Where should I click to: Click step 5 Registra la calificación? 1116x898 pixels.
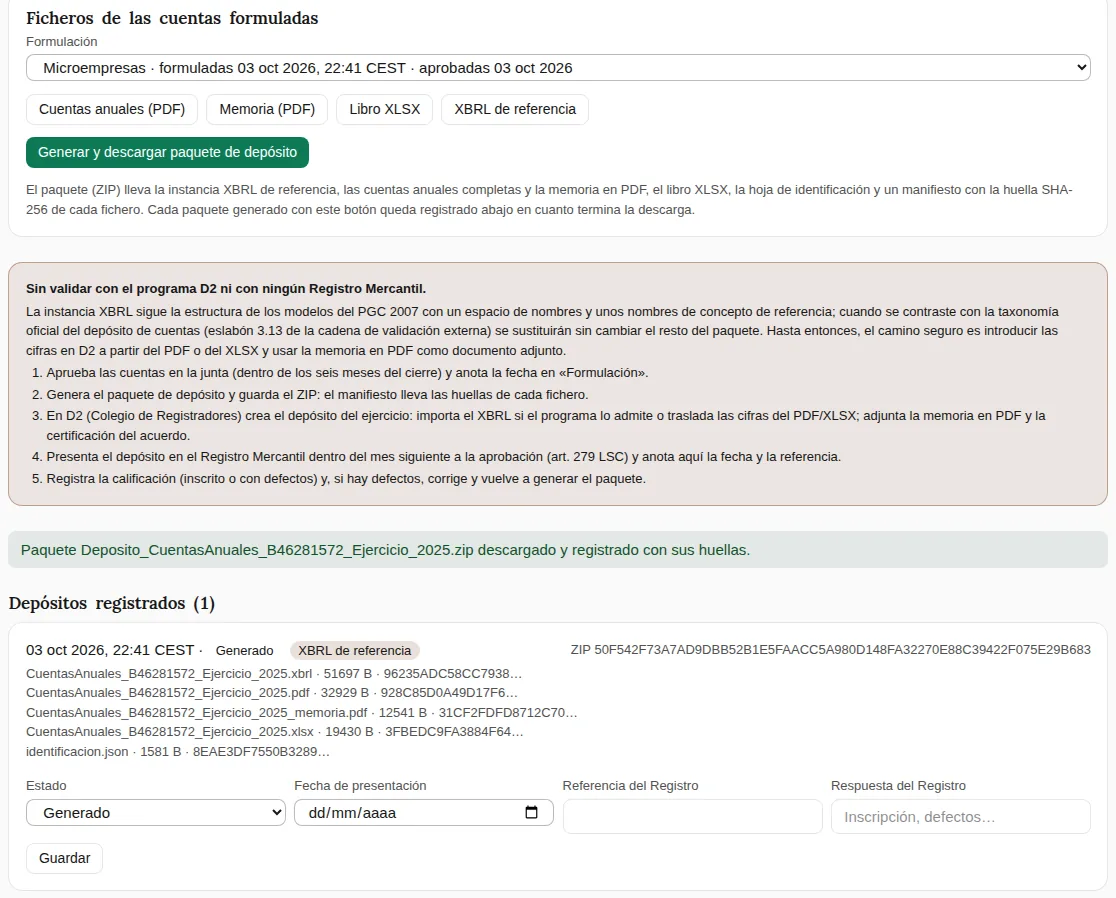tap(346, 479)
